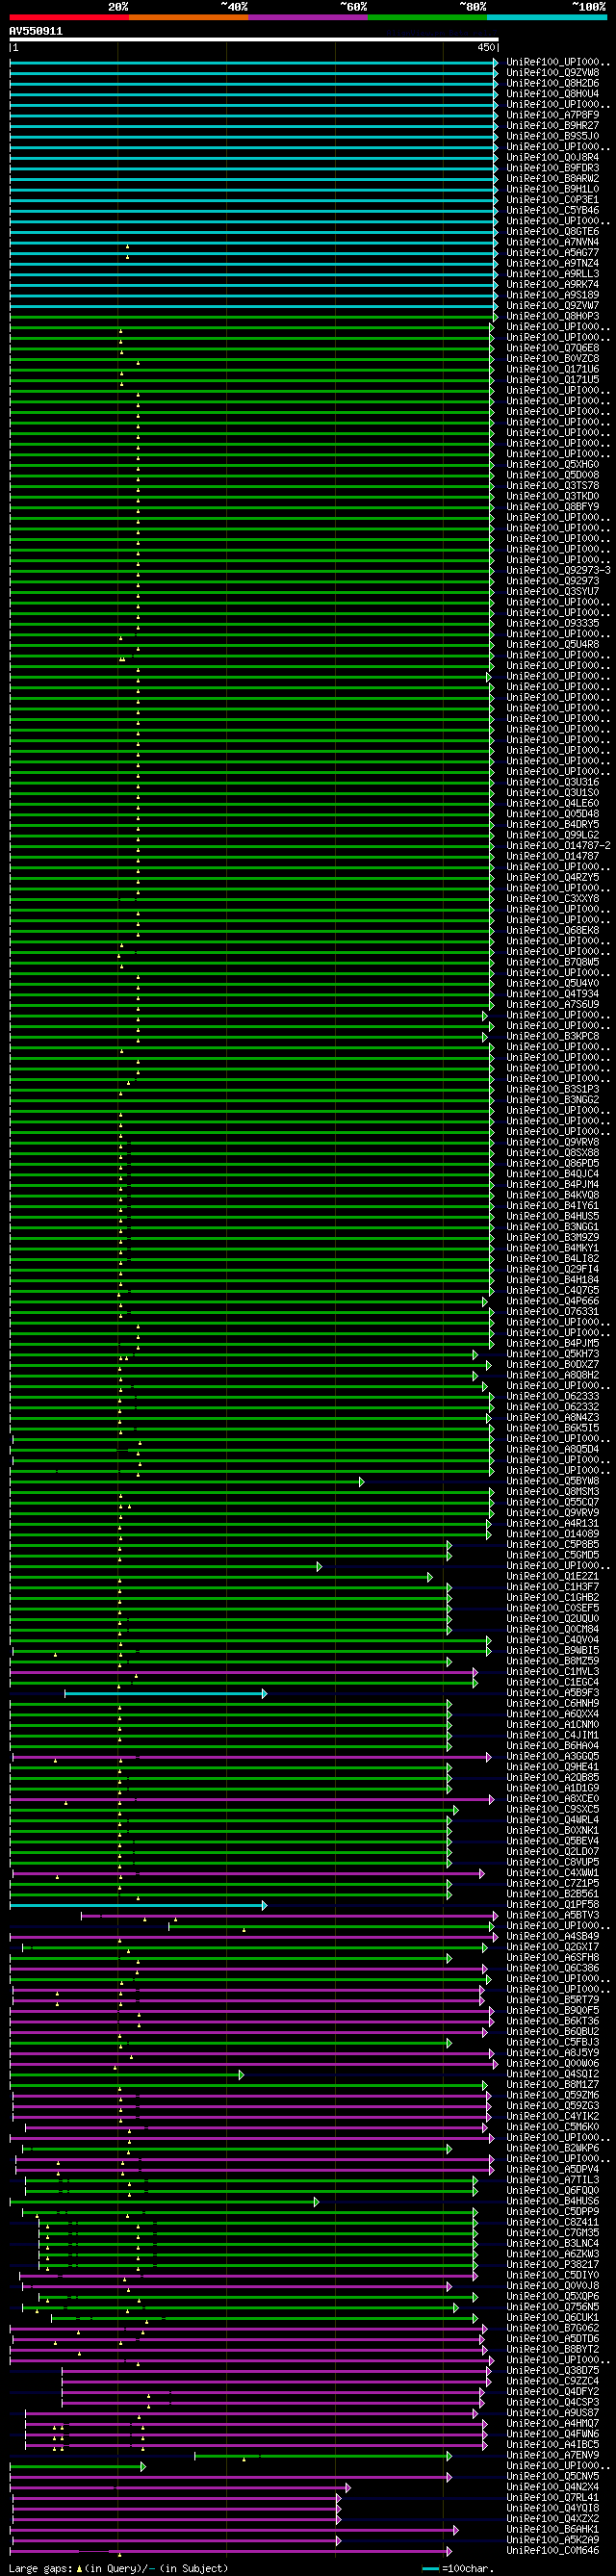Select hit label UniRef100_Q1E2Z1
The width and height of the screenshot is (616, 2576).
(x=553, y=1577)
